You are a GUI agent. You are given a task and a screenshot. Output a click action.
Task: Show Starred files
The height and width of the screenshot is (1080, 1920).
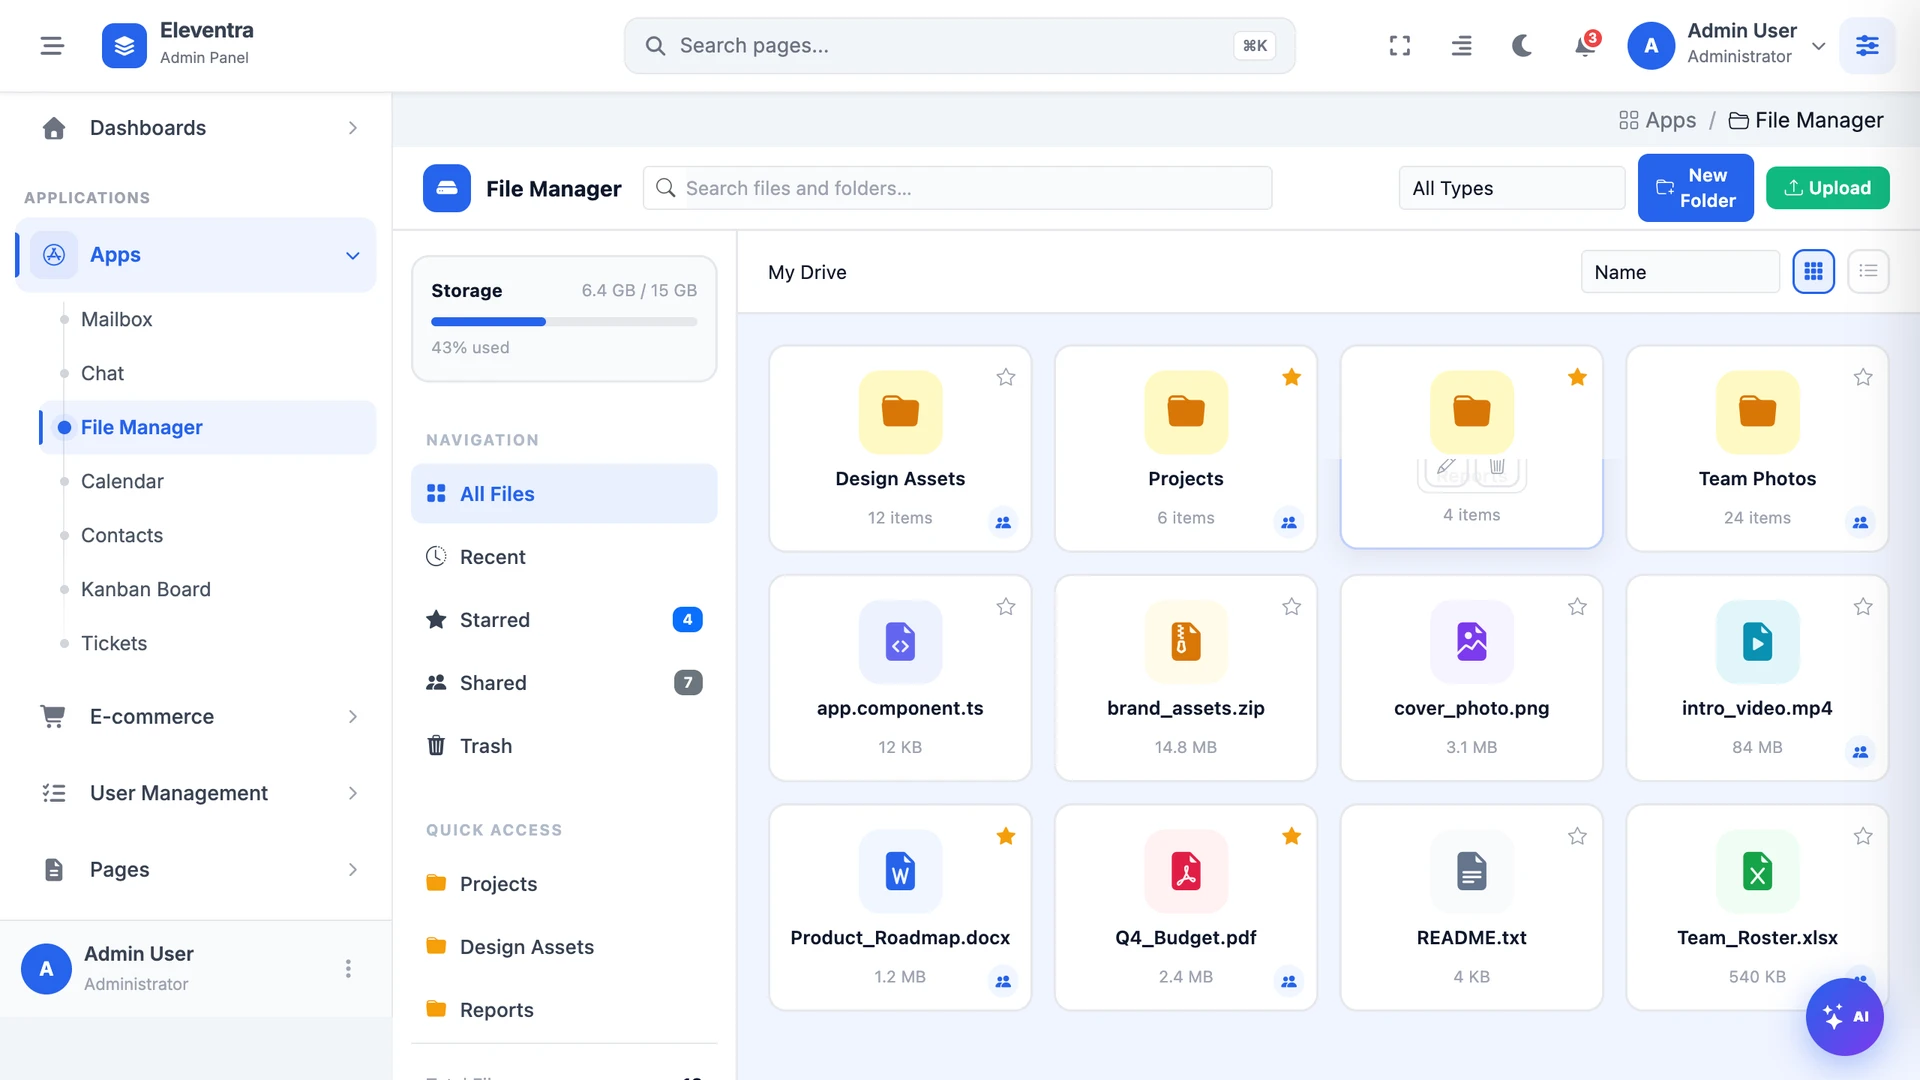pyautogui.click(x=564, y=620)
